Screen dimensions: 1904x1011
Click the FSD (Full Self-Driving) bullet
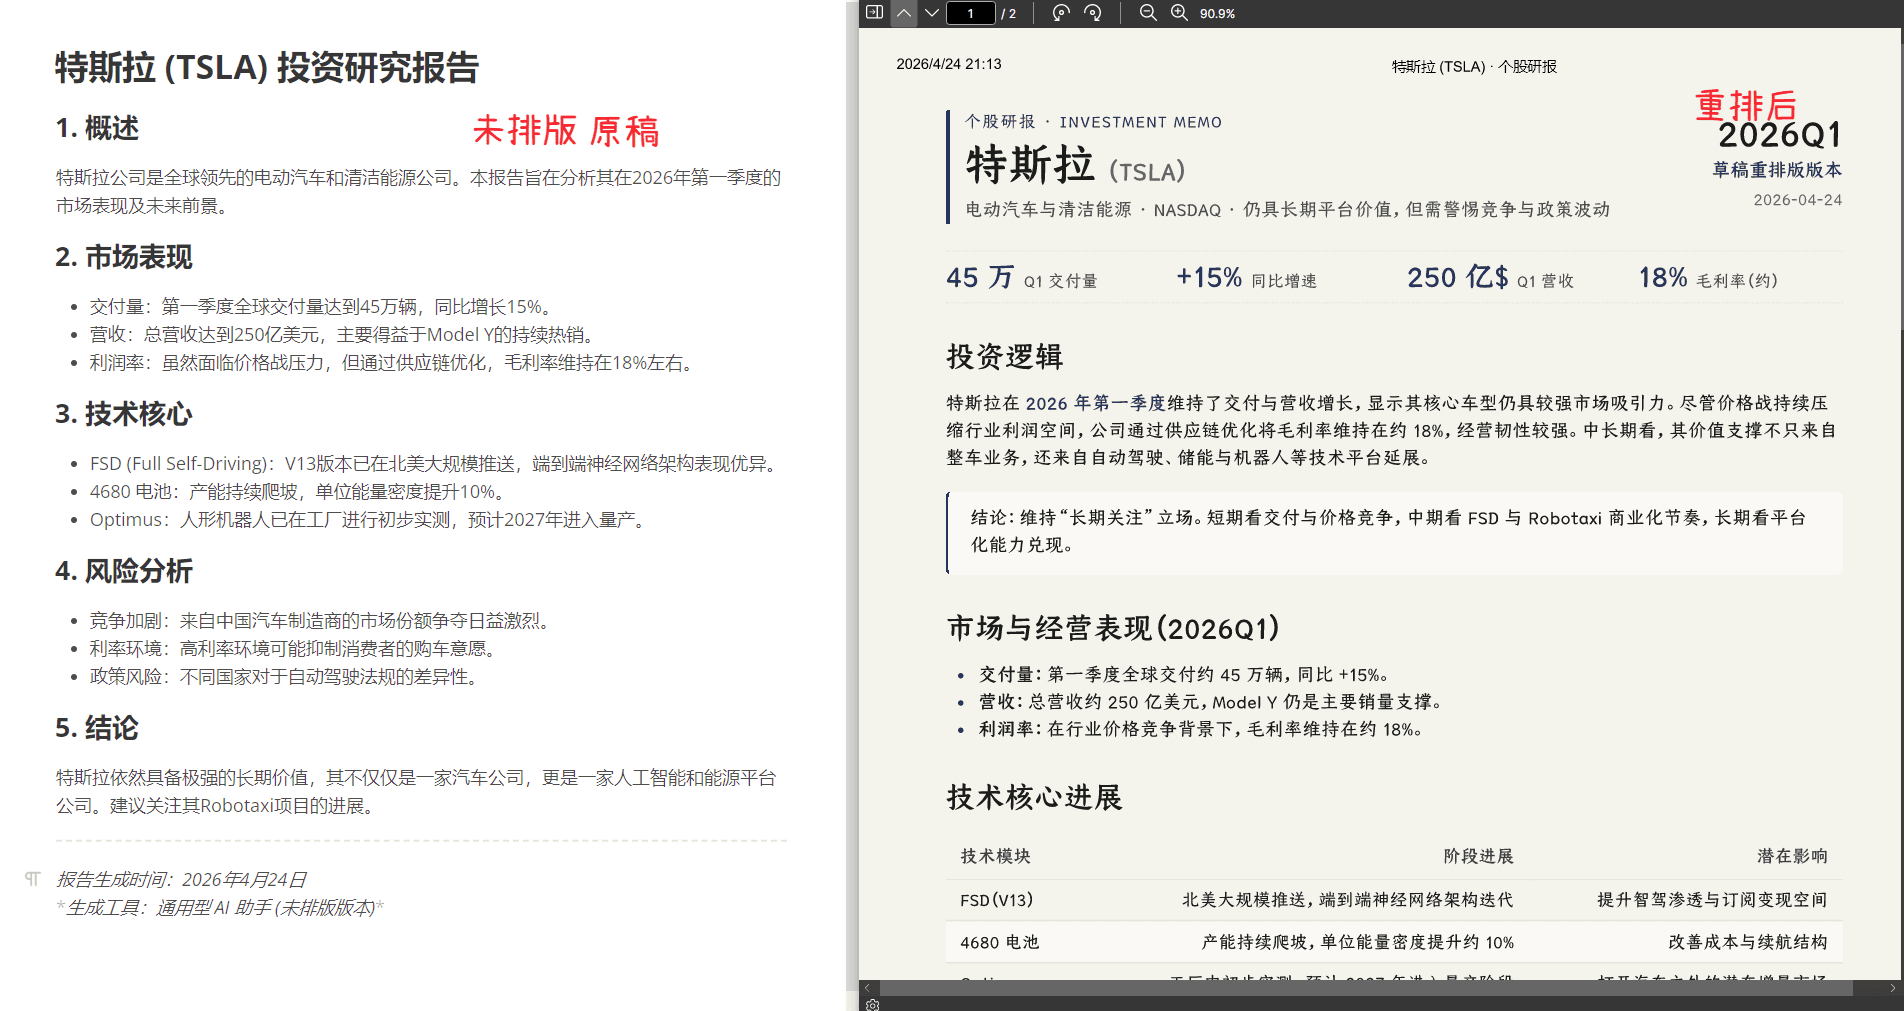click(436, 464)
